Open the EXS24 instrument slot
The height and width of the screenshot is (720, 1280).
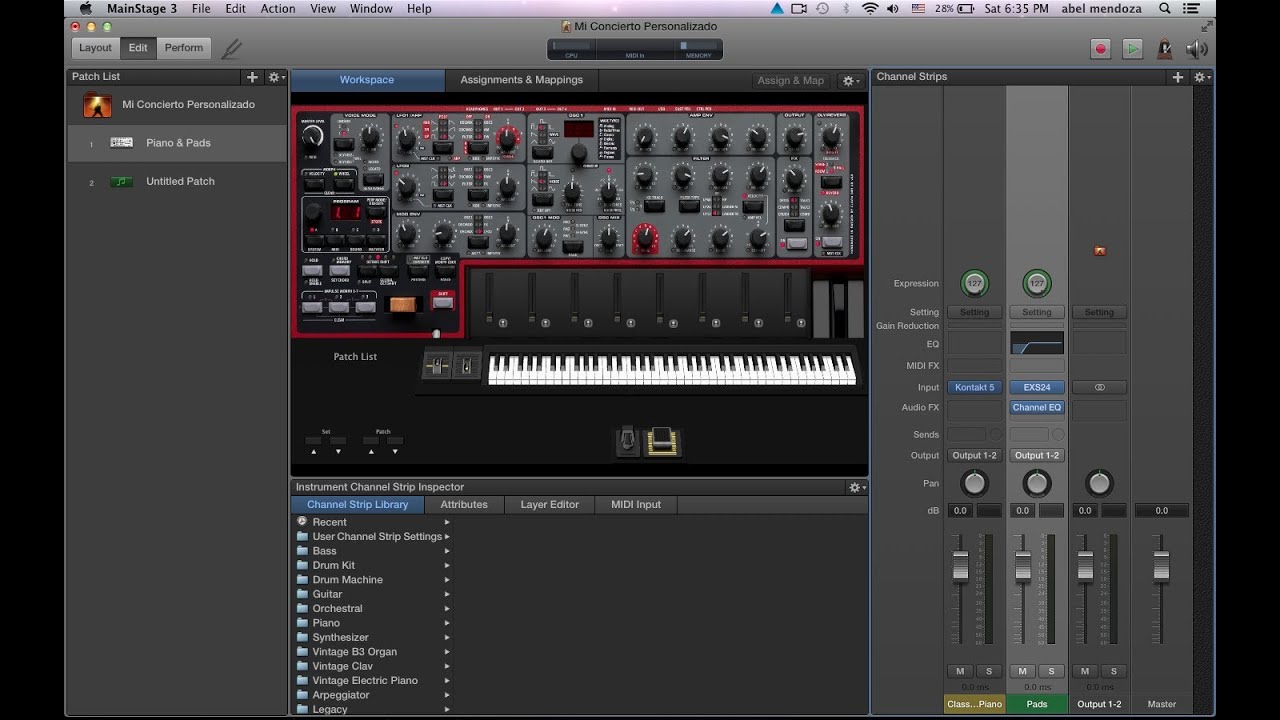tap(1037, 387)
